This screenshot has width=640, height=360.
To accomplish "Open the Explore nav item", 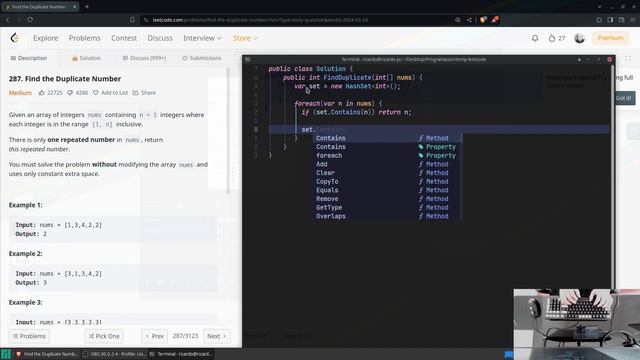I will [46, 38].
